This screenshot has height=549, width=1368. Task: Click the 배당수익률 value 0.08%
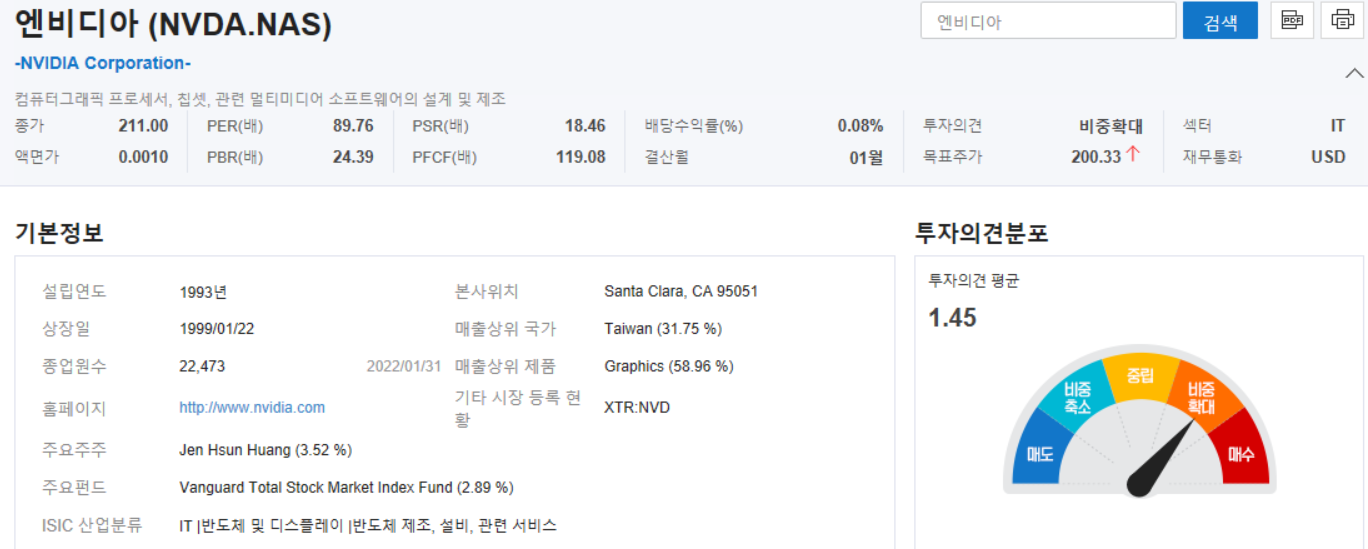coord(860,126)
